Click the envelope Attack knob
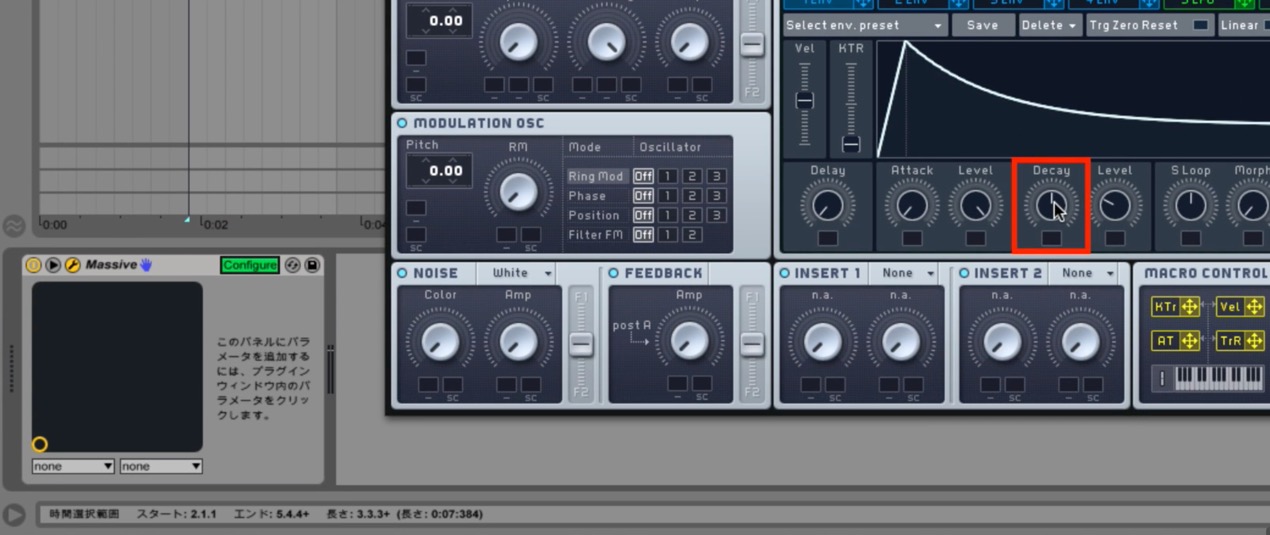This screenshot has height=535, width=1270. (x=911, y=206)
